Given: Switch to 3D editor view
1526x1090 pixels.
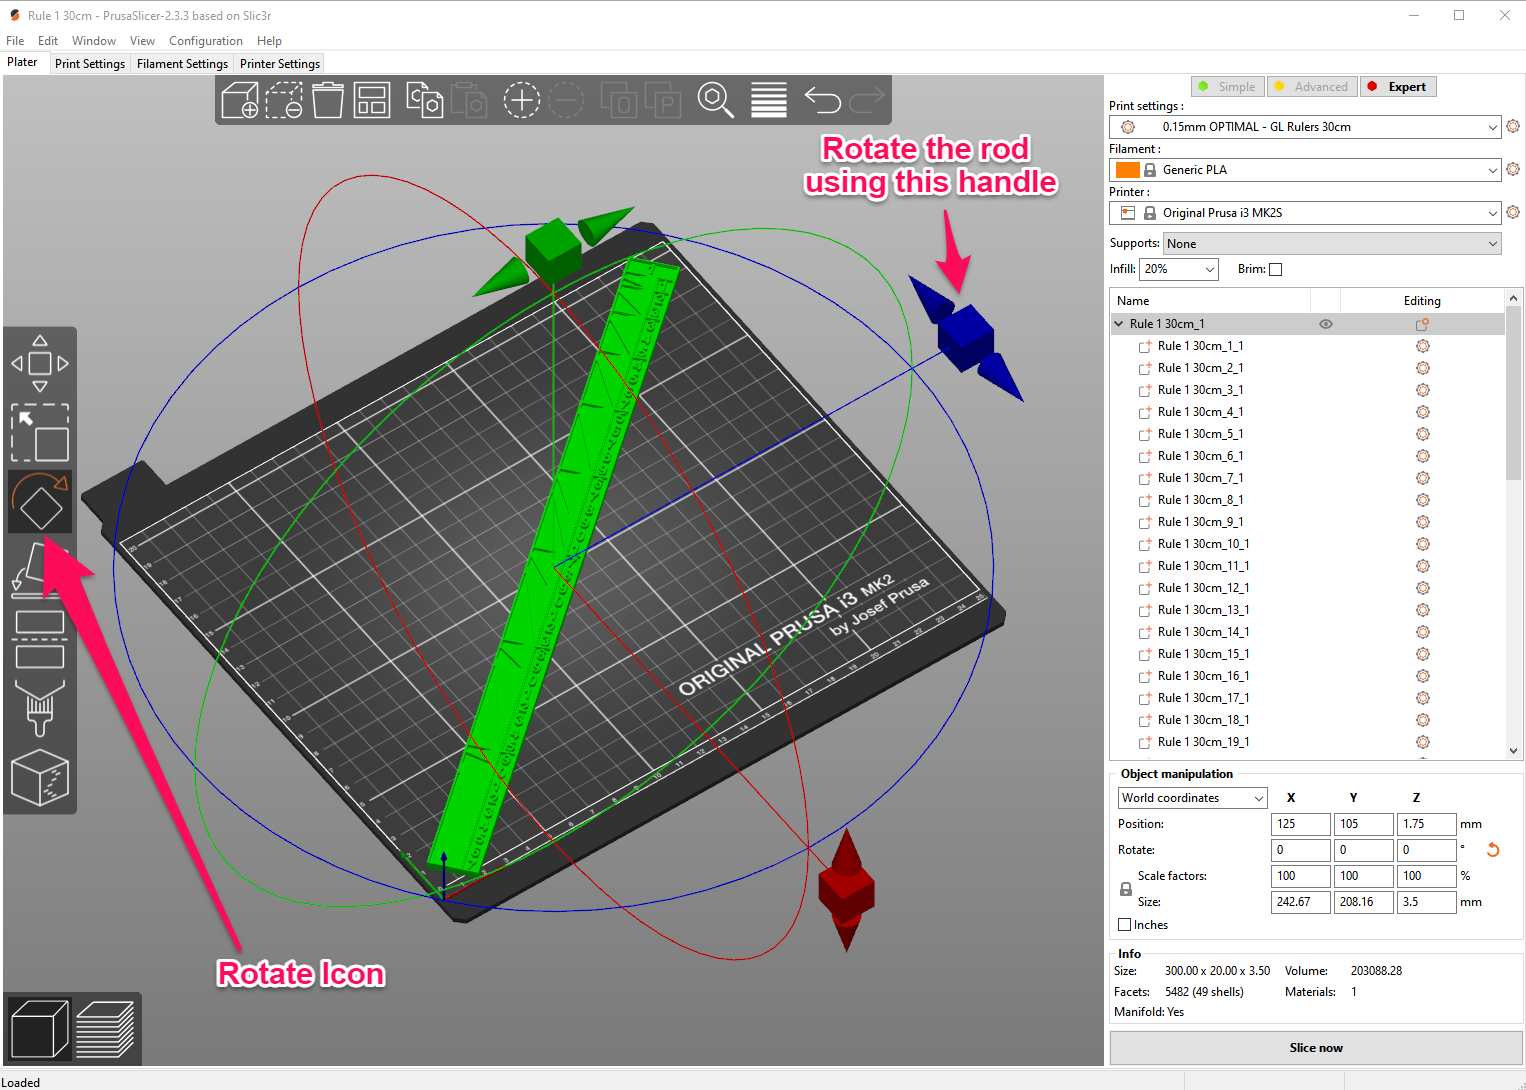Looking at the screenshot, I should click(40, 1029).
